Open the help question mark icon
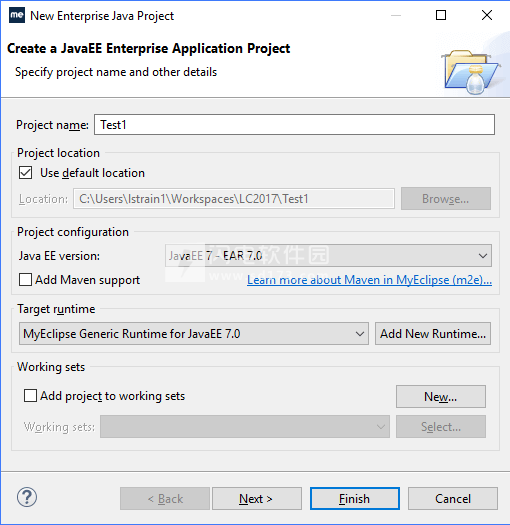 (x=27, y=497)
